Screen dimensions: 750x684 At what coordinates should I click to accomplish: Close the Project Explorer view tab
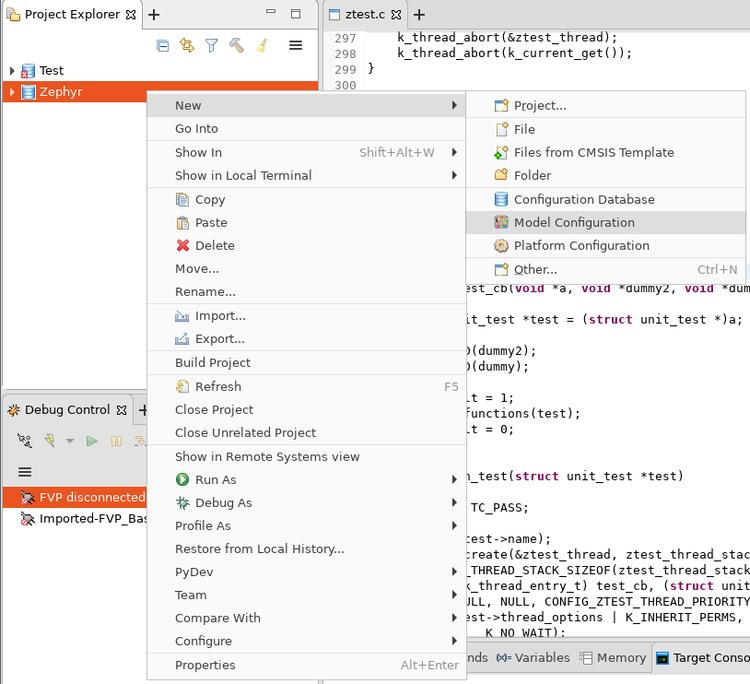pyautogui.click(x=131, y=15)
